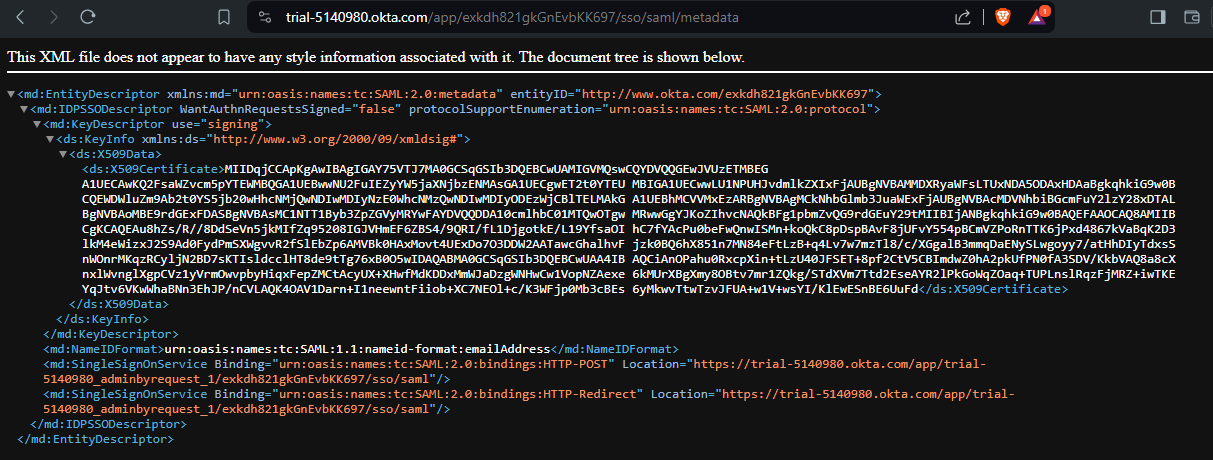The width and height of the screenshot is (1213, 460).
Task: Open Brave Shields lion icon
Action: (x=1003, y=17)
